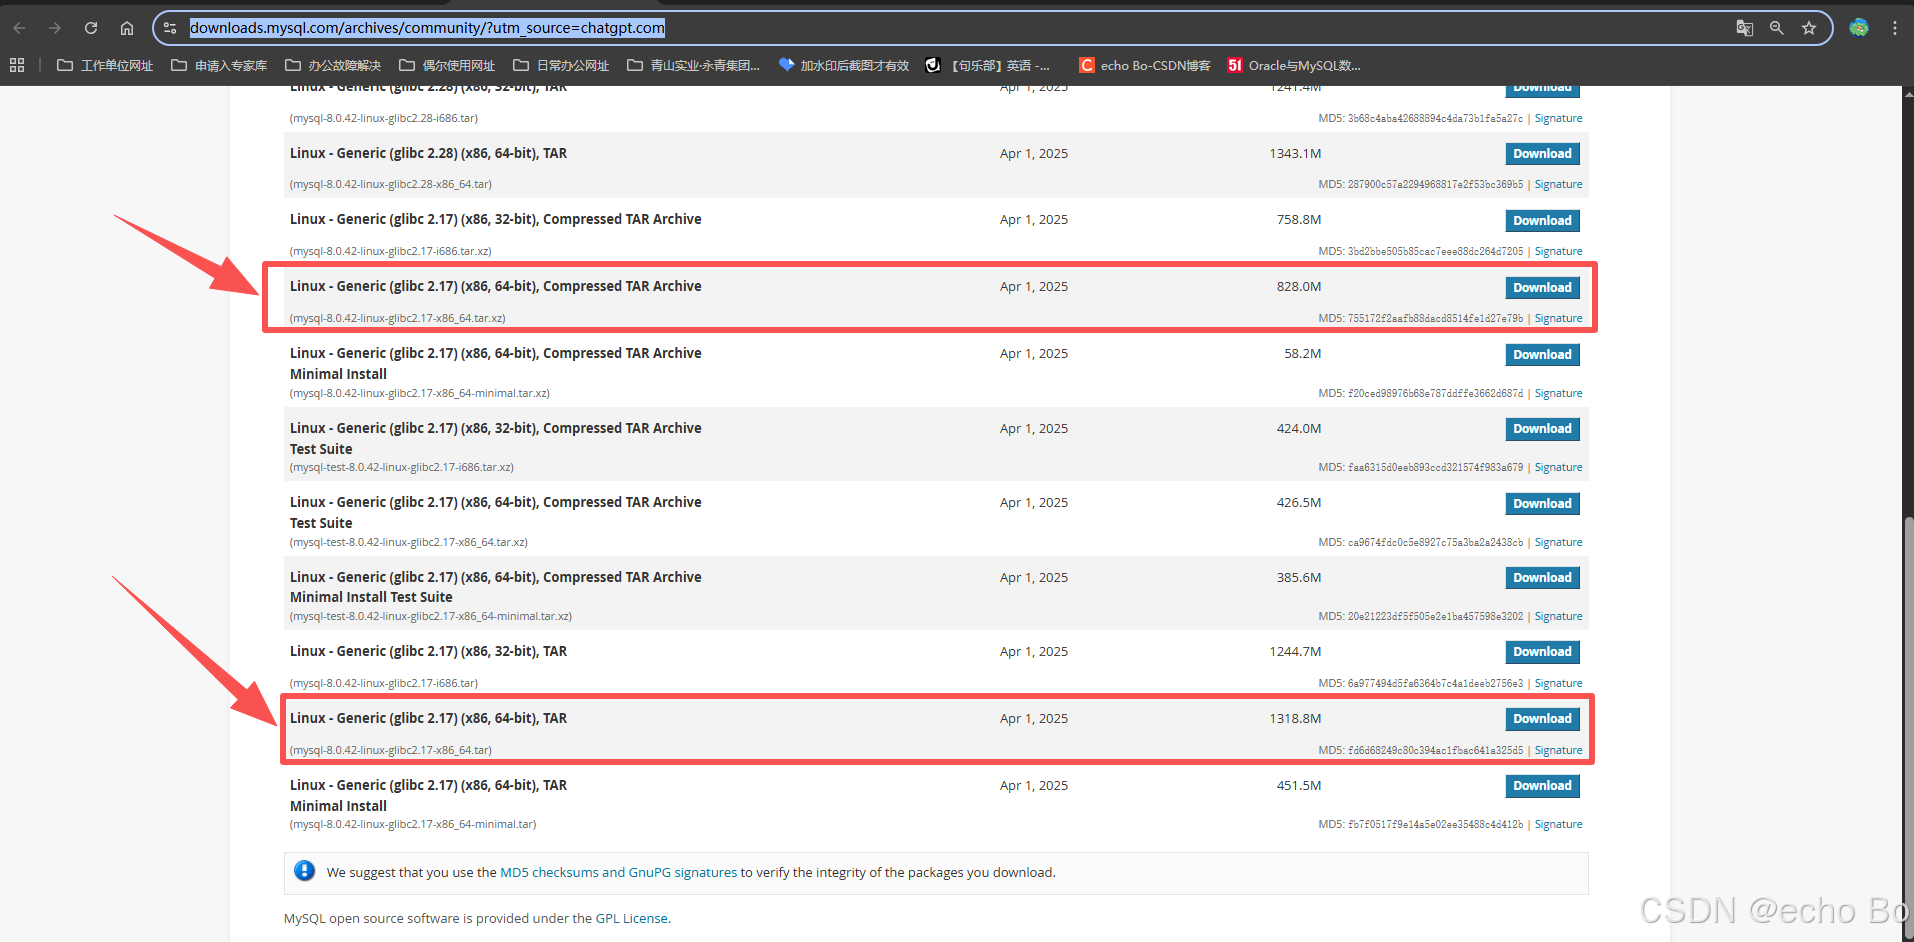Open the 【句乐部】英语 bookmark
The height and width of the screenshot is (942, 1914).
coord(988,65)
